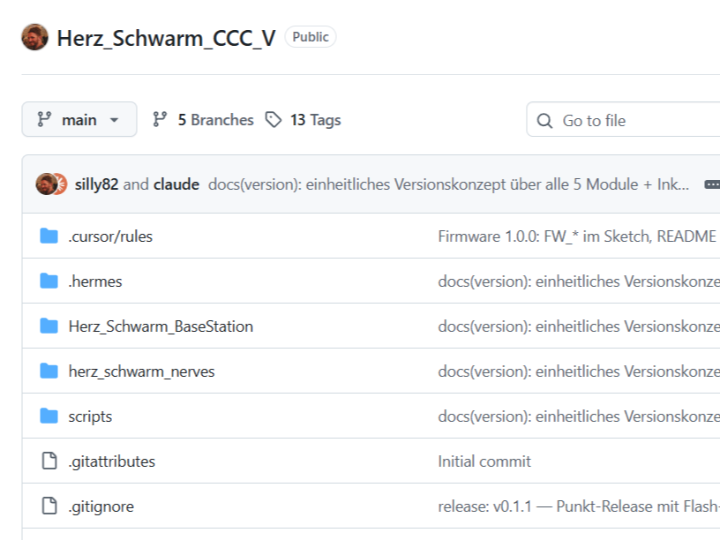This screenshot has height=540, width=720.
Task: Click the tag icon next to 13 Tags
Action: point(273,120)
